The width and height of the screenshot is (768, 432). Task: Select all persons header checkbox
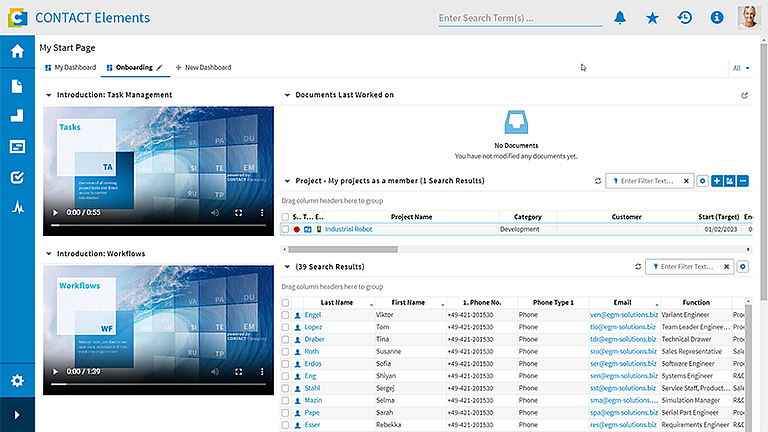click(285, 303)
